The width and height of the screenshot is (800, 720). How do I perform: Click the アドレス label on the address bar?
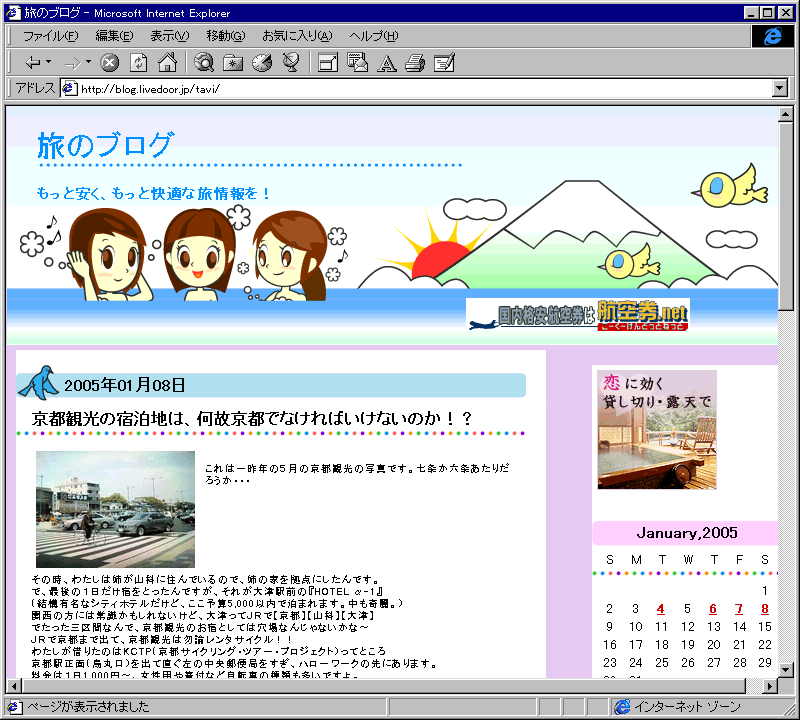(x=35, y=88)
